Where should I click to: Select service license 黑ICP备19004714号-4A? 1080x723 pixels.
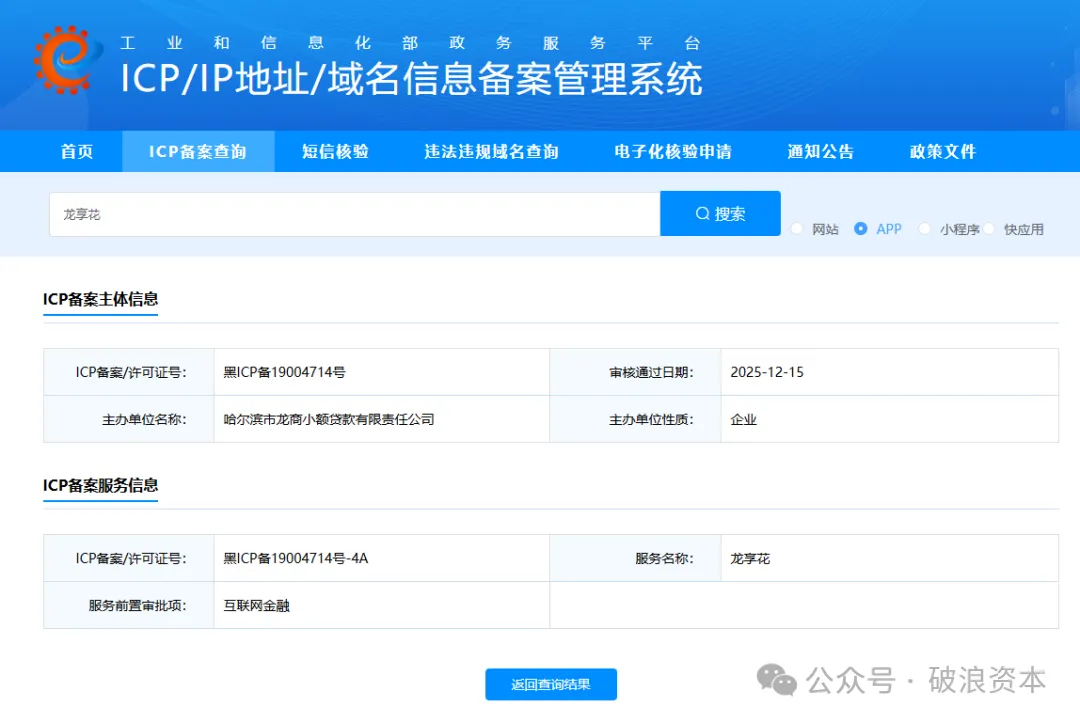(296, 558)
